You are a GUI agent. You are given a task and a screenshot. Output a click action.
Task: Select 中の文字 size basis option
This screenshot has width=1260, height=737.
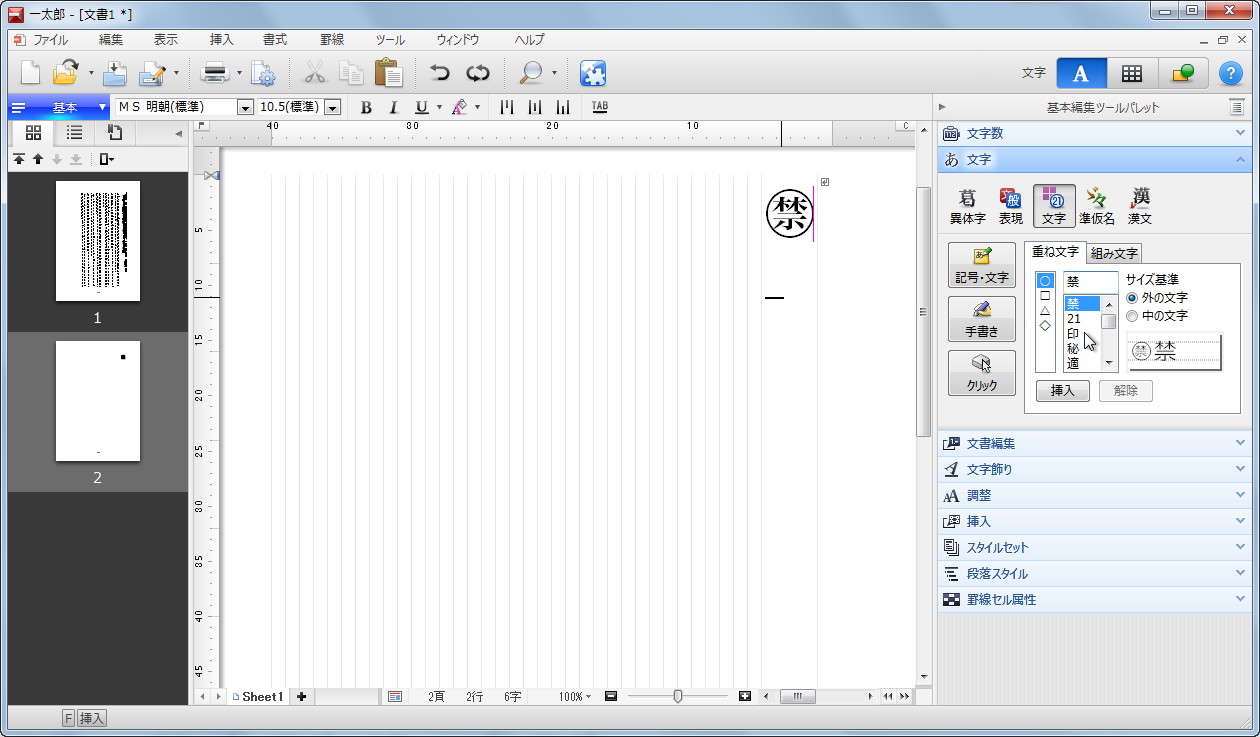coord(1157,316)
